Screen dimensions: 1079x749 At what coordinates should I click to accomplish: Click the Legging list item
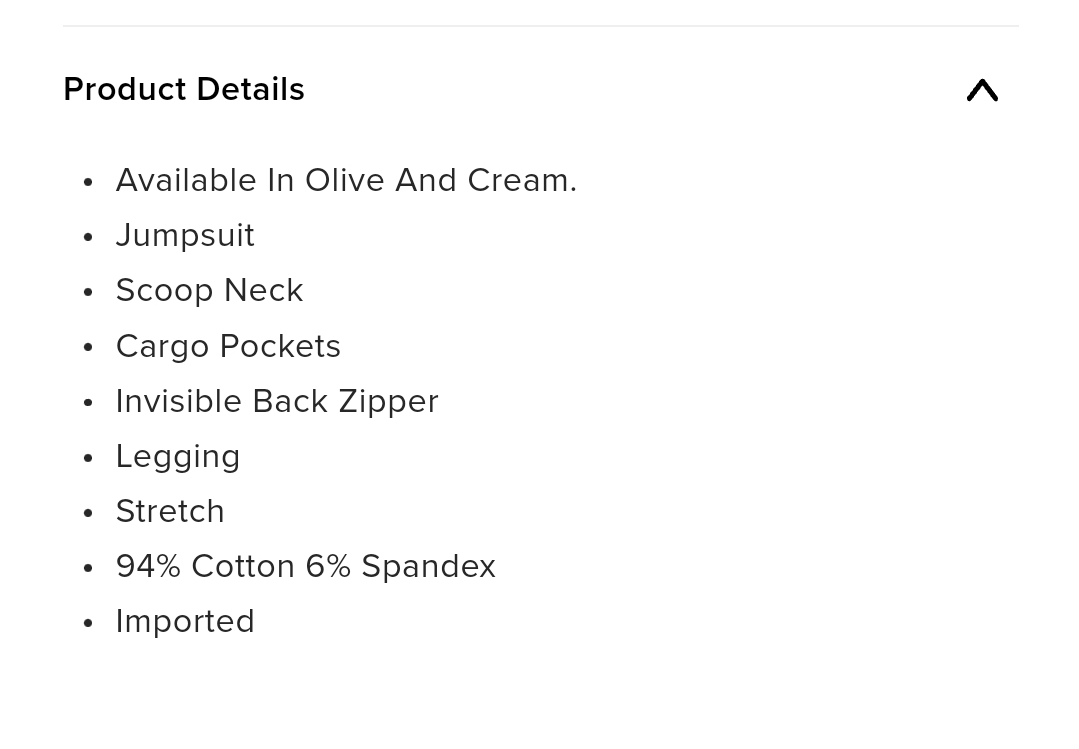click(178, 456)
